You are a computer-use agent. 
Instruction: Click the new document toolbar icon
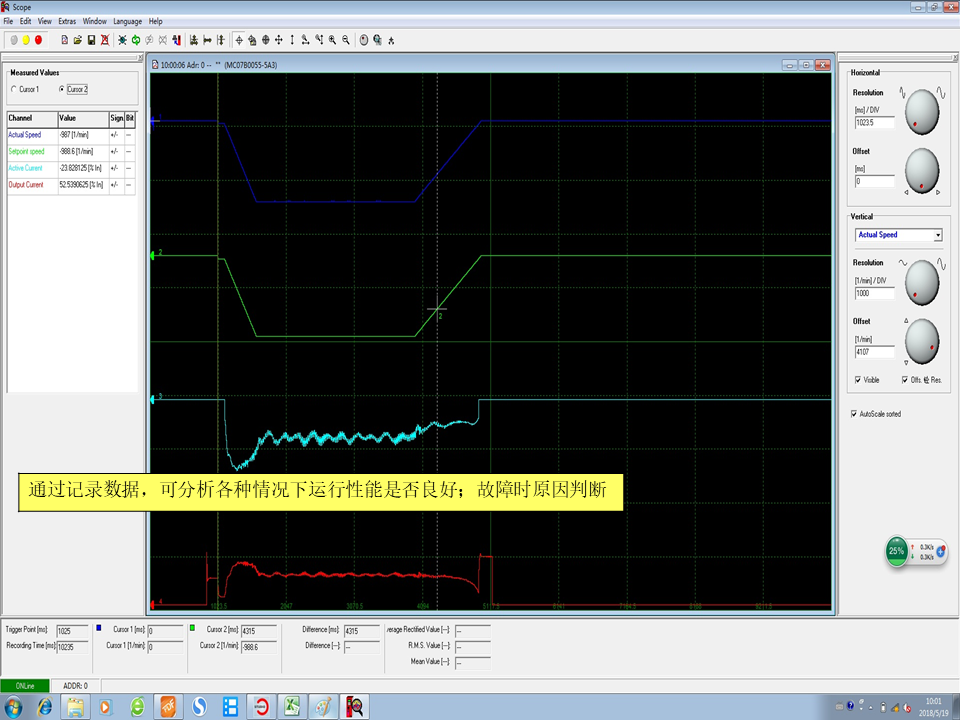pyautogui.click(x=64, y=40)
